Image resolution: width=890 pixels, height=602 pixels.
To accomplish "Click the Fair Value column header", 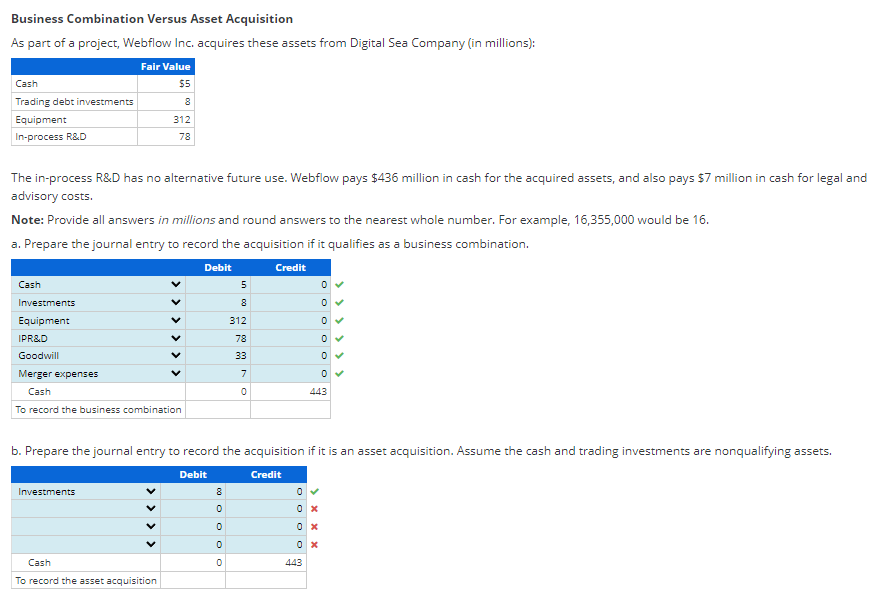I will pyautogui.click(x=166, y=66).
